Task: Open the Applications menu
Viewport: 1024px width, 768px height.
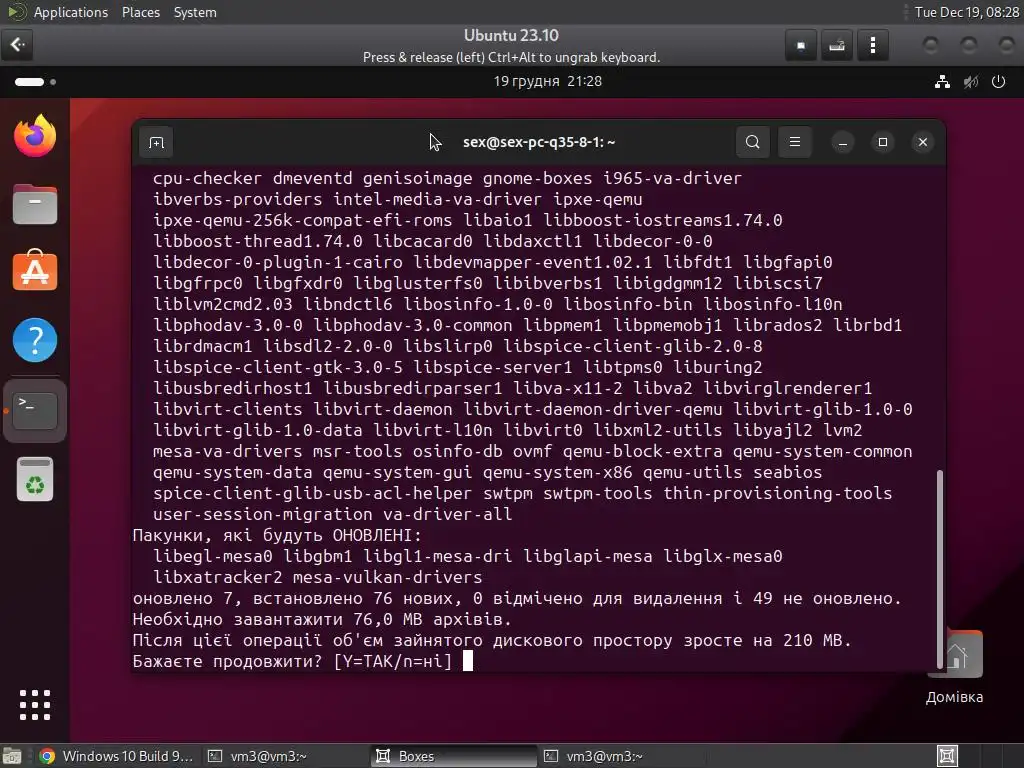Action: 71,12
